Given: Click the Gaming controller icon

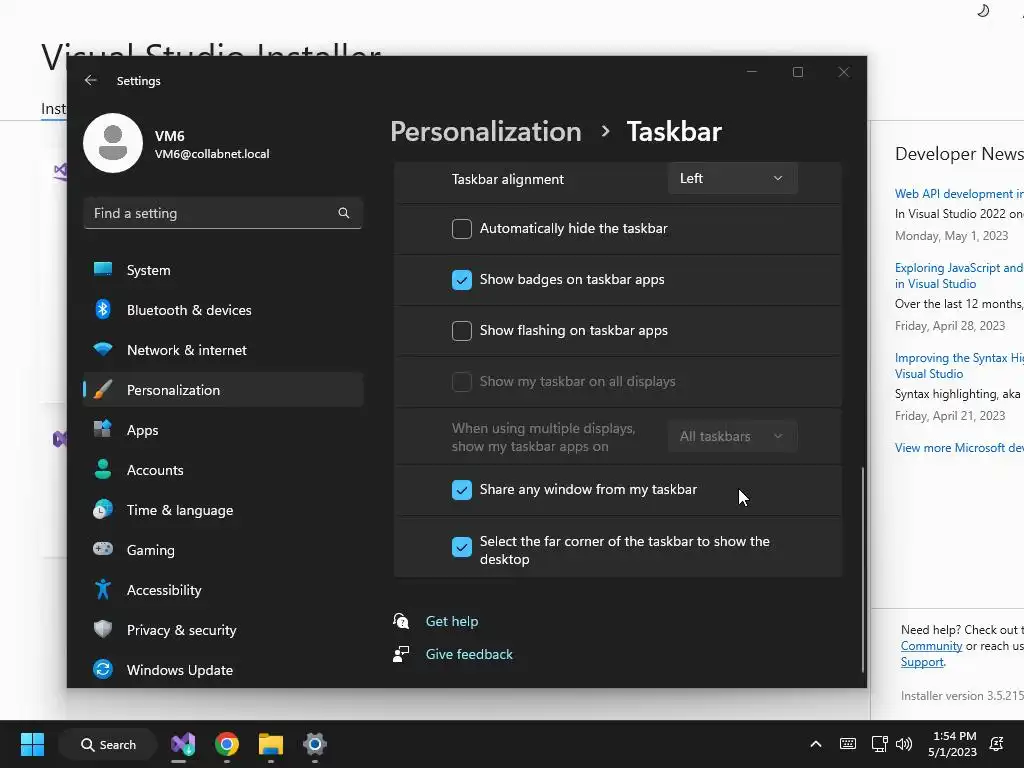Looking at the screenshot, I should (x=103, y=549).
